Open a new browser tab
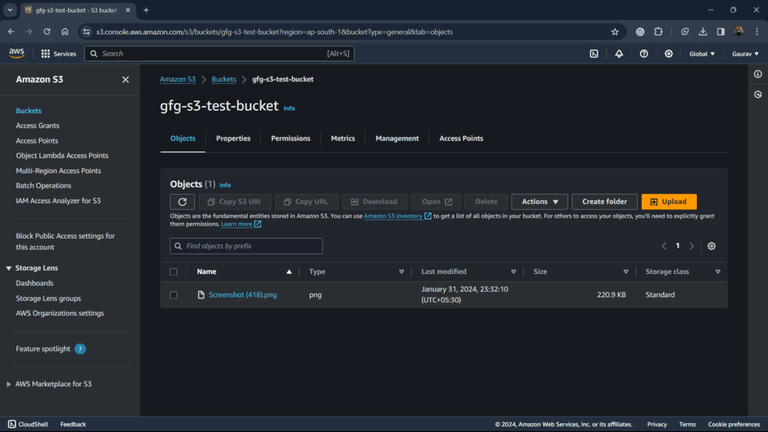 click(146, 10)
